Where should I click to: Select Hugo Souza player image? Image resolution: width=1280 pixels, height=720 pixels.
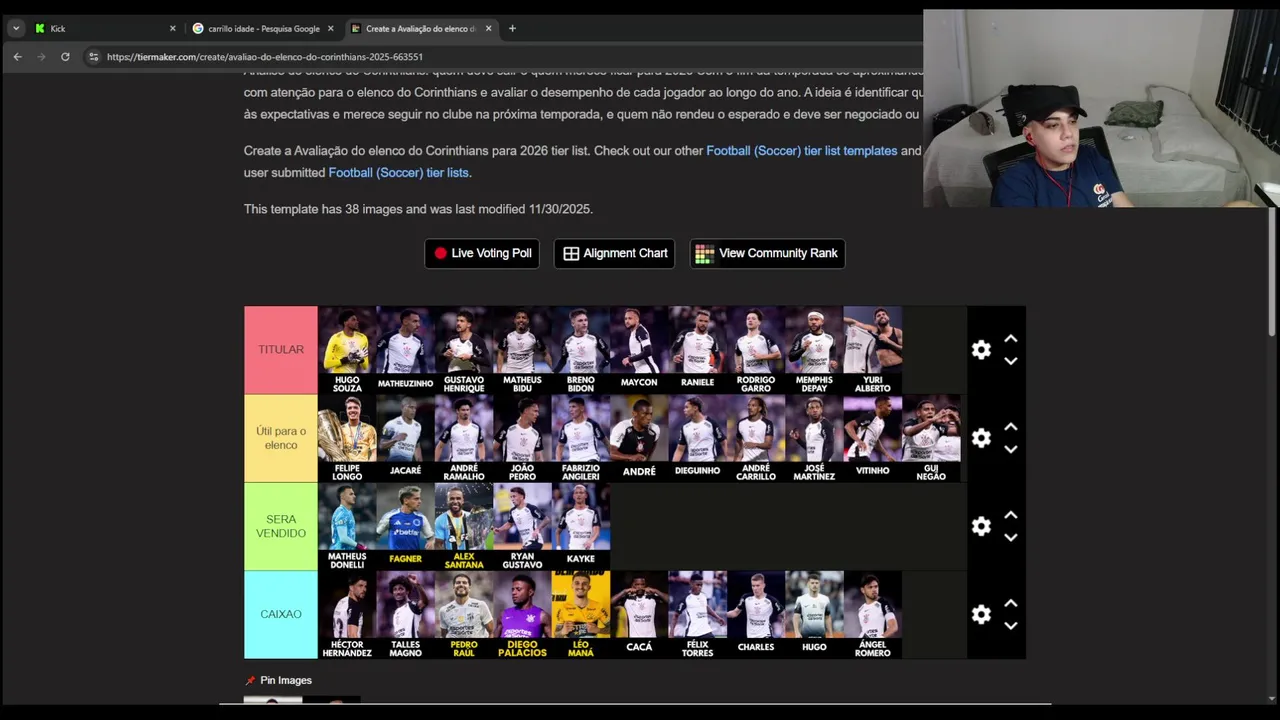(x=347, y=350)
